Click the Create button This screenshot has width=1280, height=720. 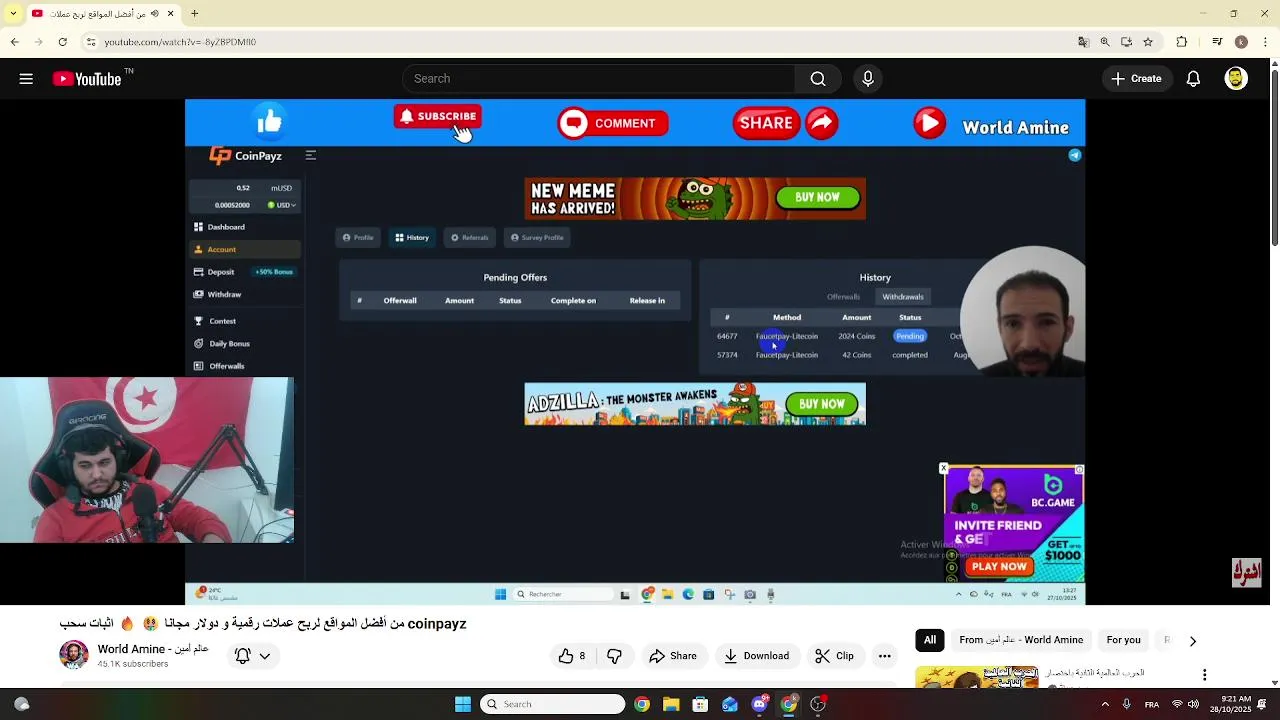1136,79
